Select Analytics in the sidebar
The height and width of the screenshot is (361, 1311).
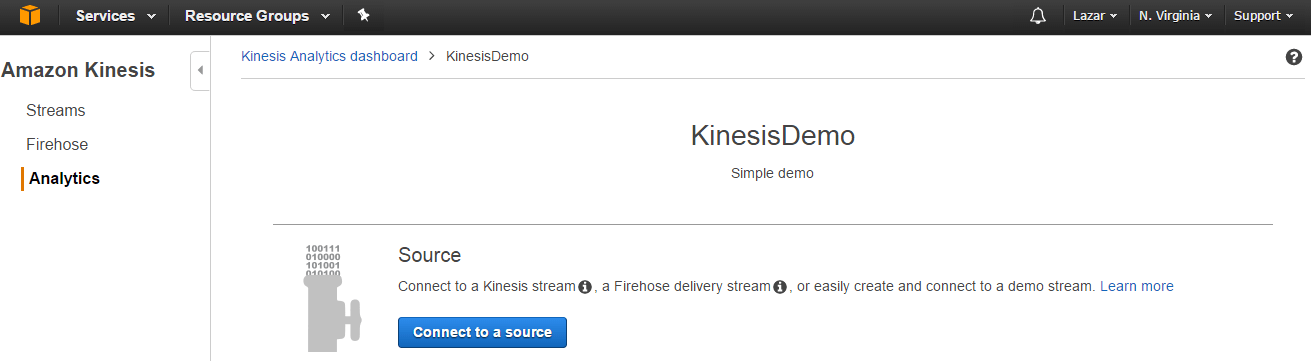(x=64, y=179)
